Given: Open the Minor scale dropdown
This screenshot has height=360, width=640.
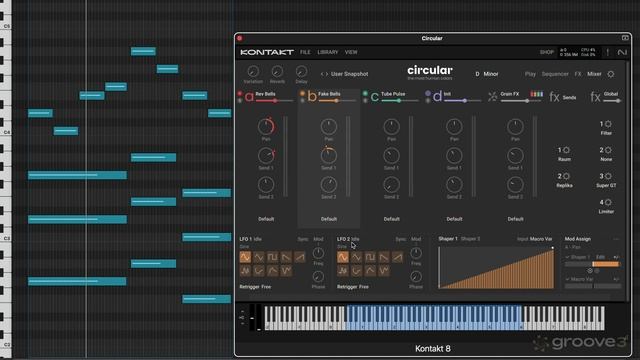Looking at the screenshot, I should (x=491, y=74).
